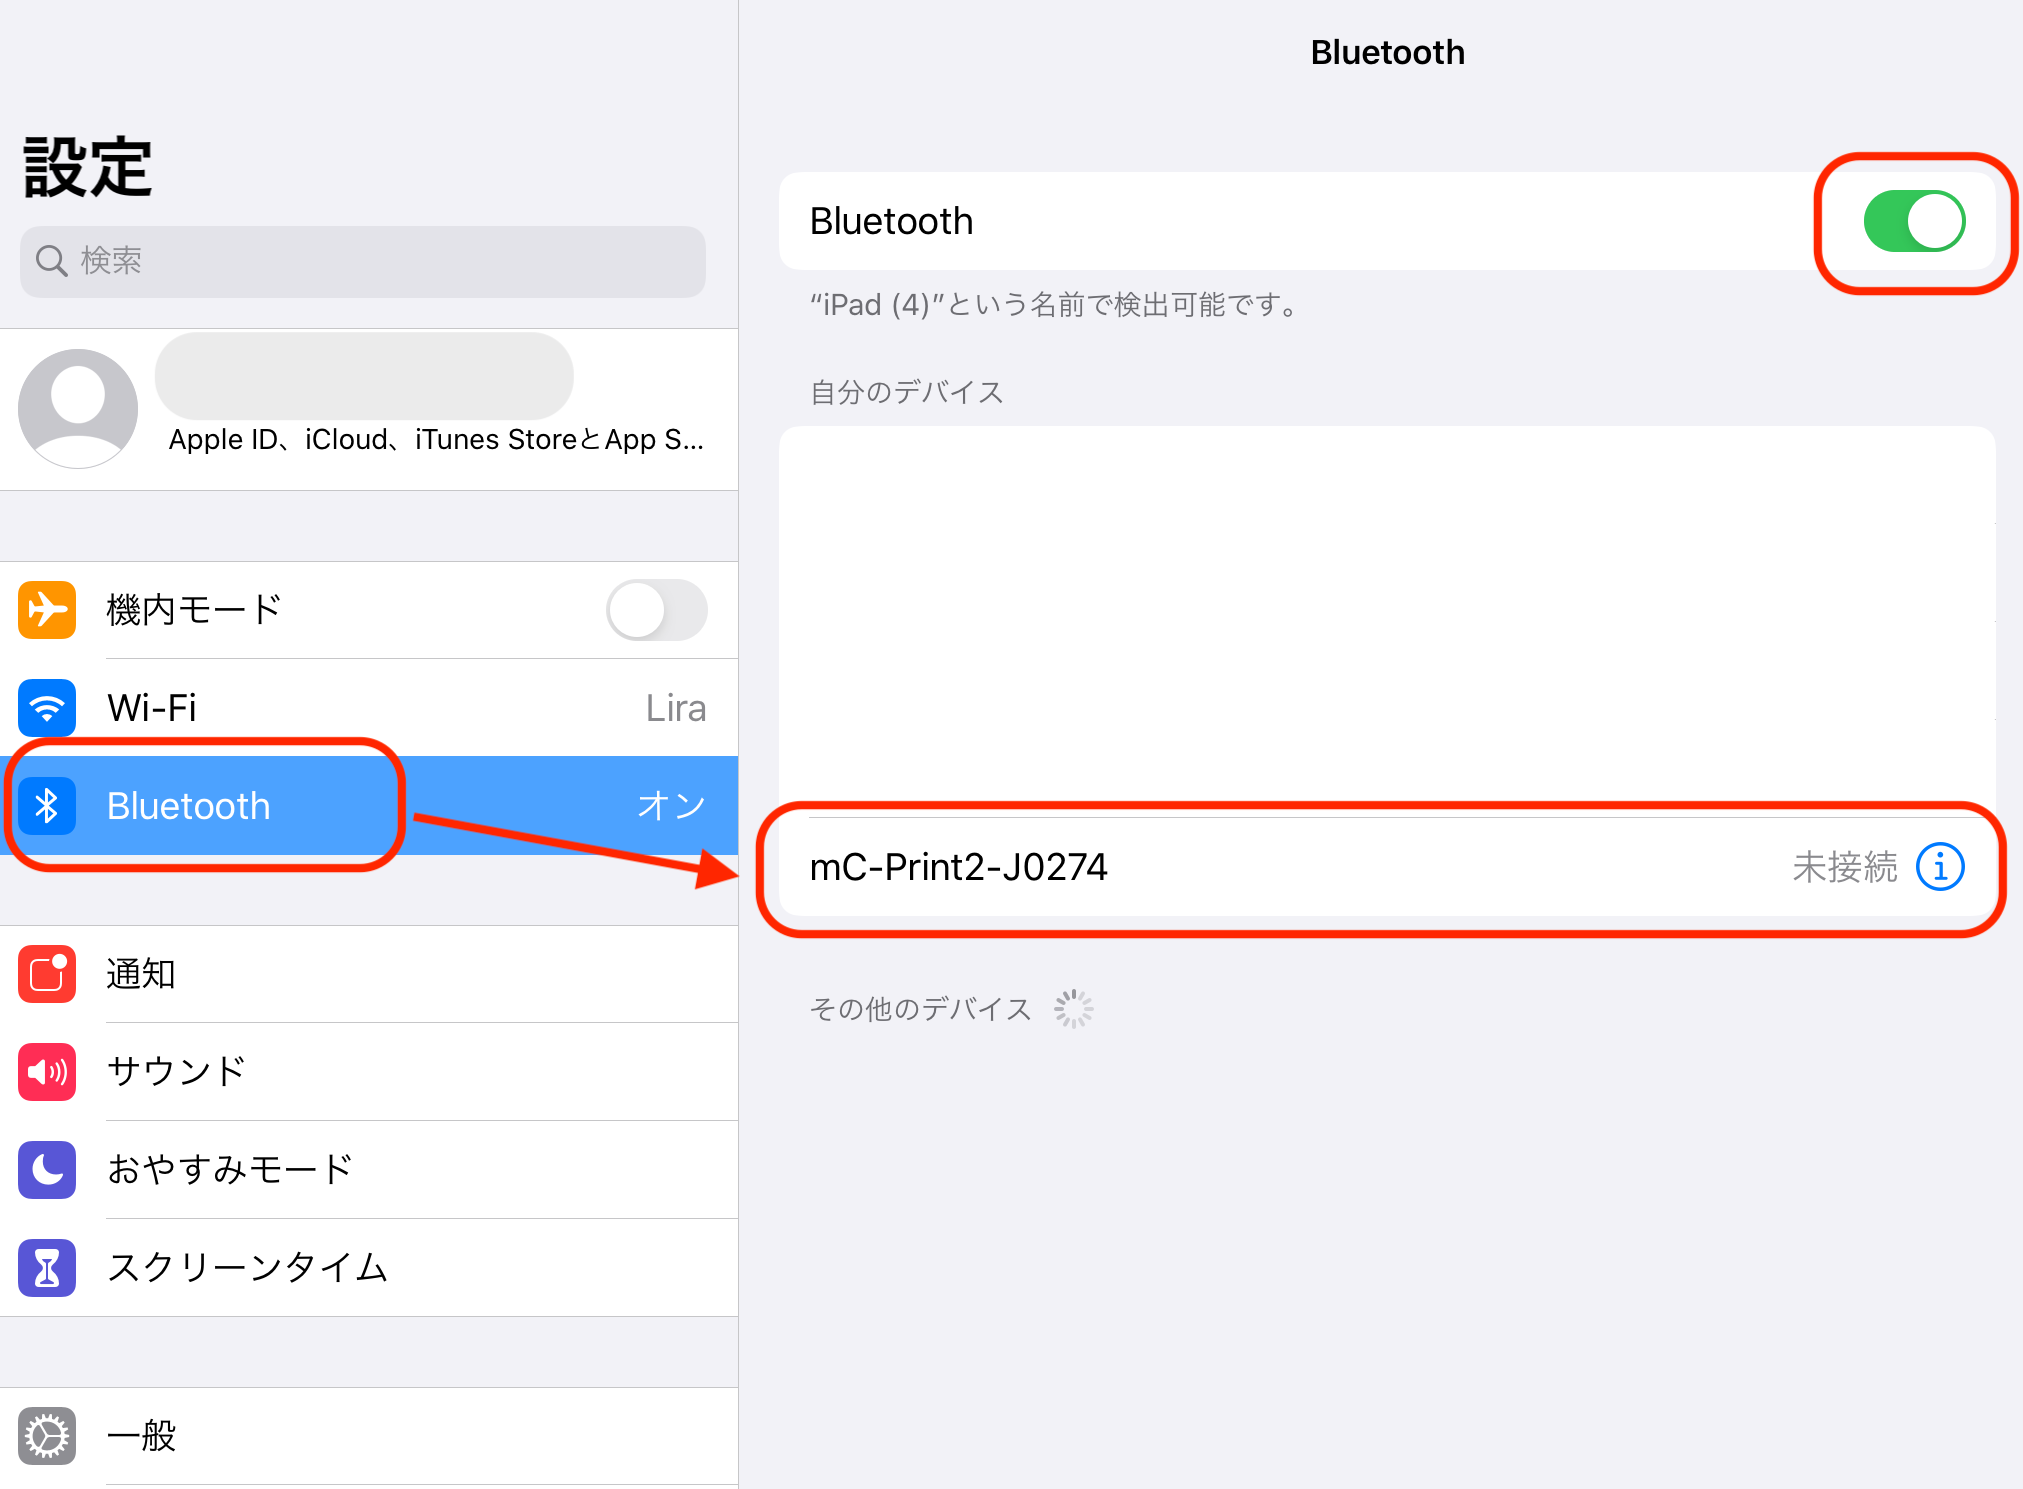Open the スクリーンタイム settings row
Screen dimensions: 2023x1489
[x=369, y=1268]
